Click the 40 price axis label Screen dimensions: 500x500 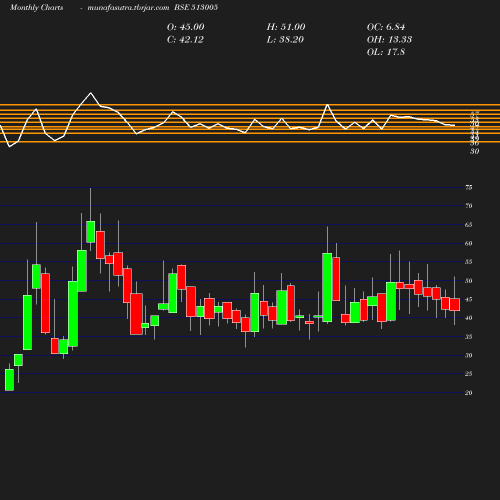(x=469, y=318)
